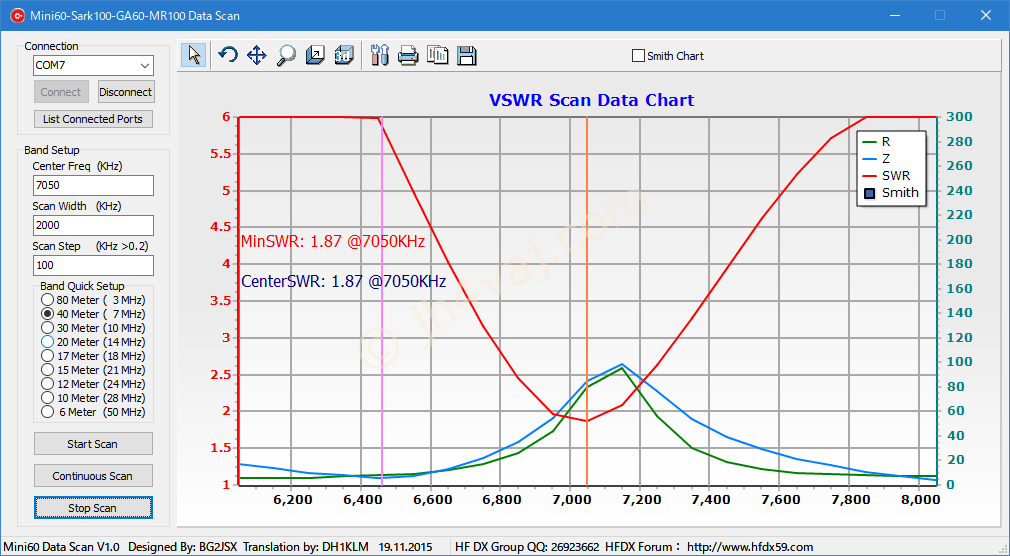Click the Z legend entry
The width and height of the screenshot is (1010, 556).
click(877, 158)
